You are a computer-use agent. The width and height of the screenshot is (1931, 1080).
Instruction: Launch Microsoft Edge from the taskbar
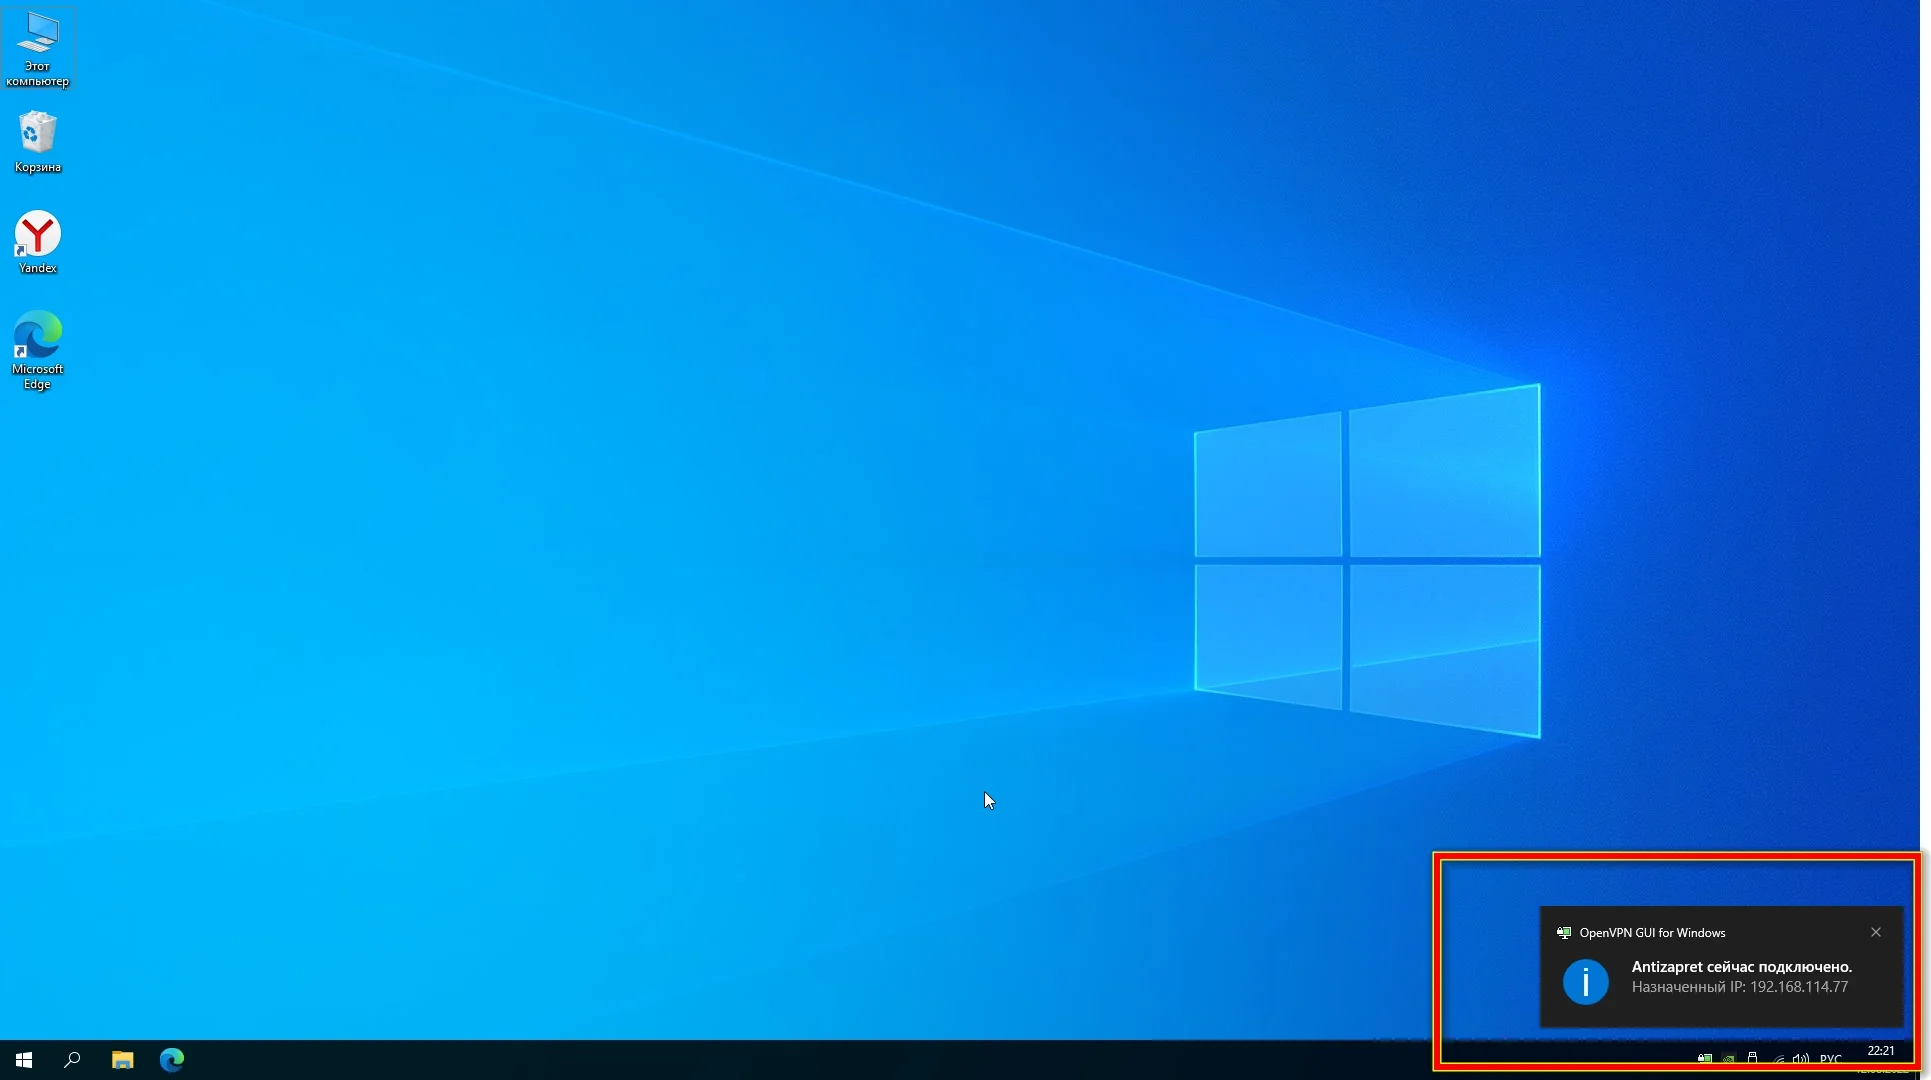coord(172,1060)
